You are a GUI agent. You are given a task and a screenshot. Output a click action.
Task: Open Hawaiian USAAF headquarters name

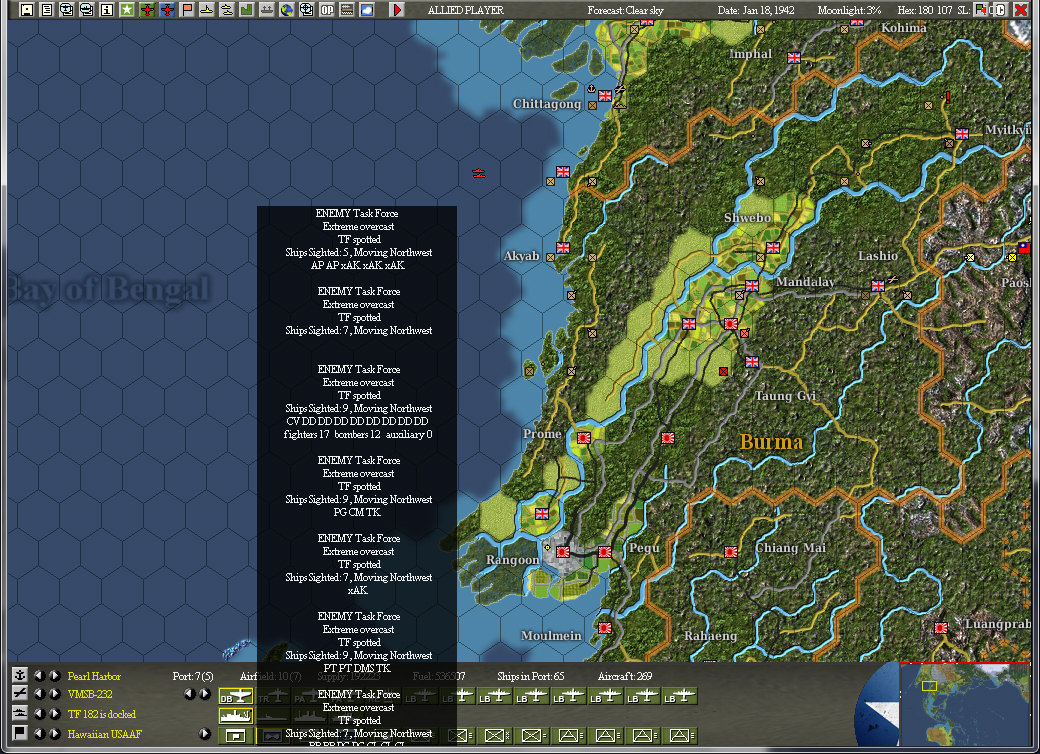tap(104, 734)
